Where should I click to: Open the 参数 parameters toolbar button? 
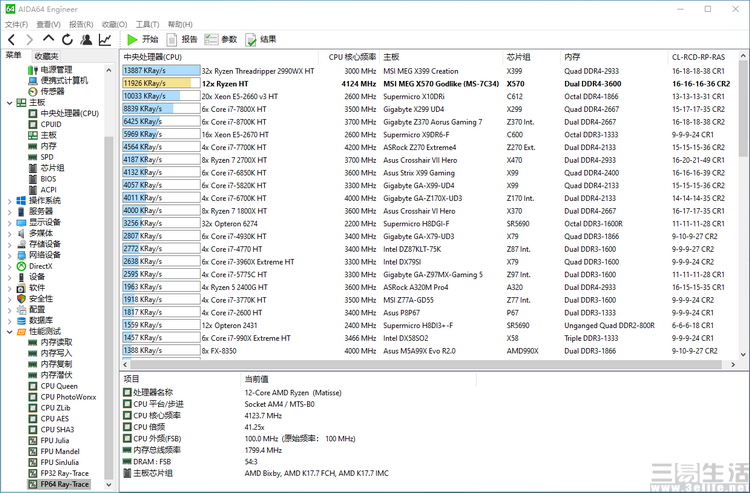[221, 40]
